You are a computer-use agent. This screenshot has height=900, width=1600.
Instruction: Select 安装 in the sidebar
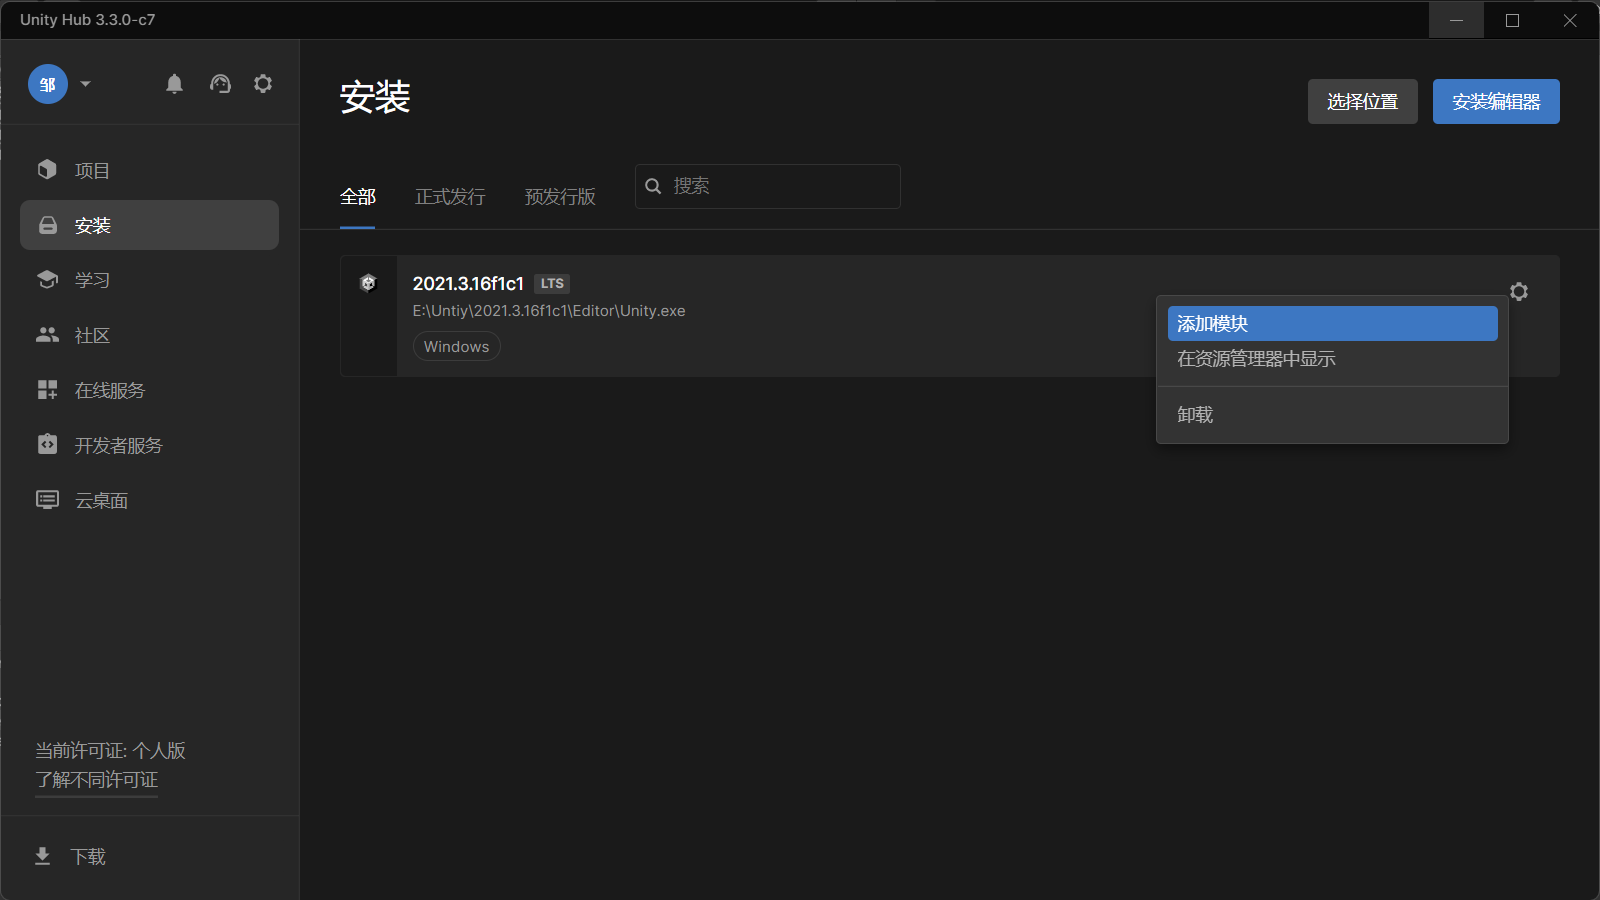[x=149, y=225]
